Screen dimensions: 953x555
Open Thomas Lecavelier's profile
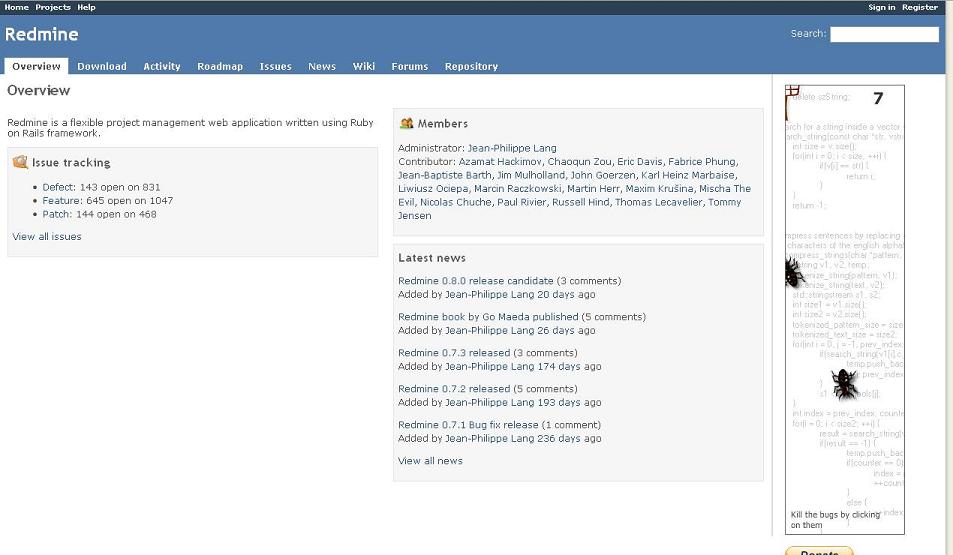(658, 202)
